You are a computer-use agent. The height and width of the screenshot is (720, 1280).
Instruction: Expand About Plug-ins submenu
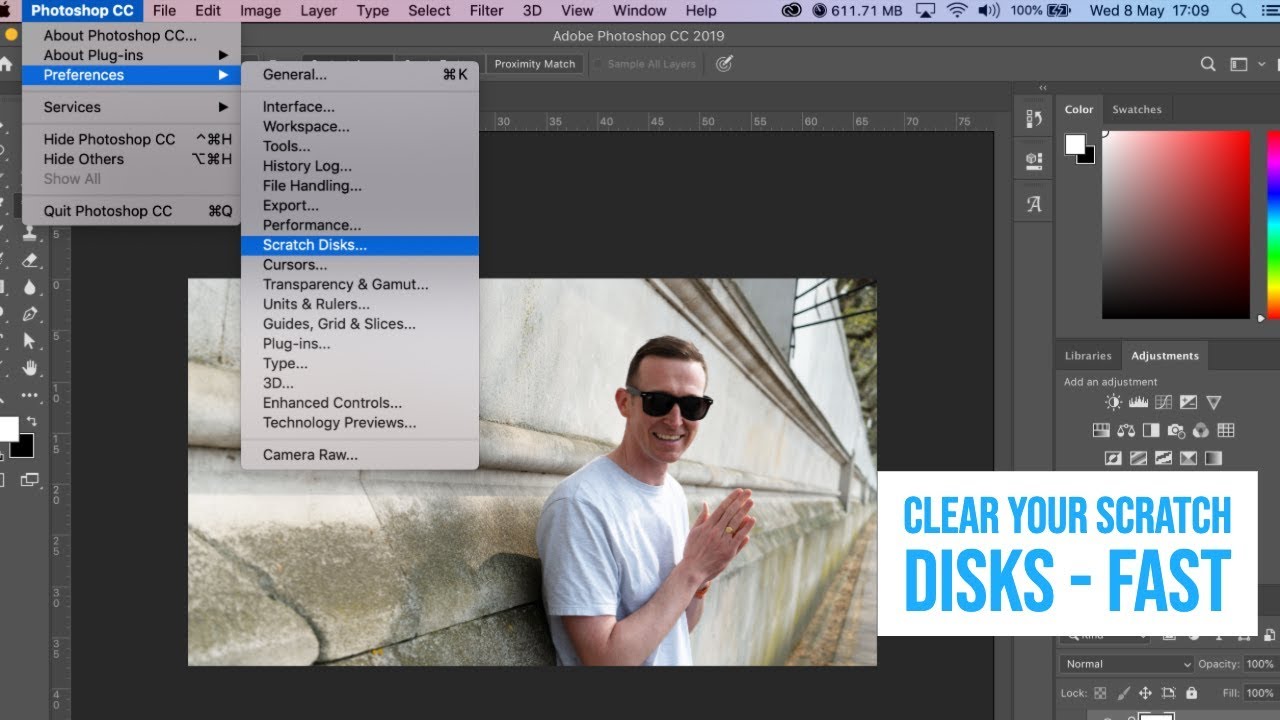[x=223, y=55]
